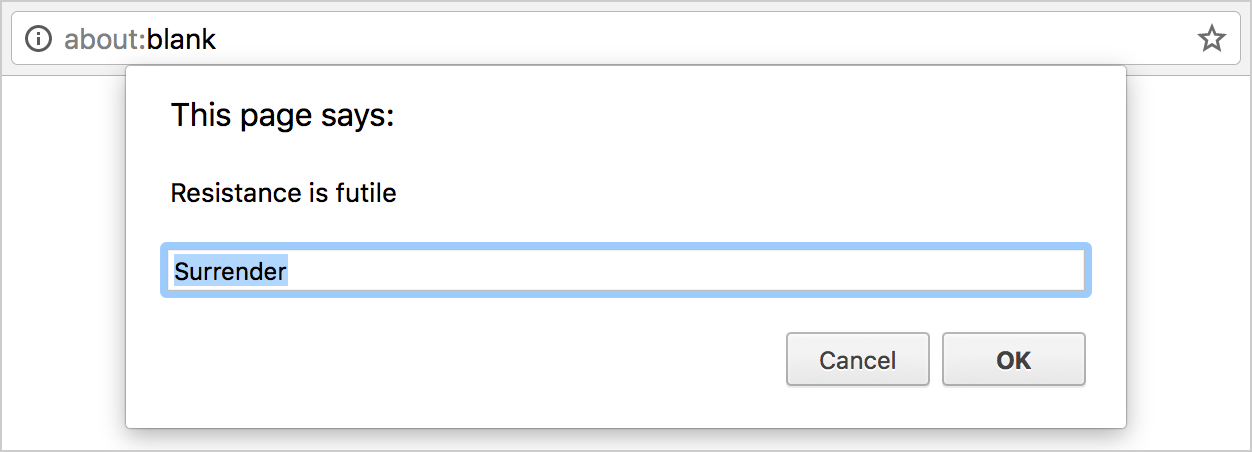1252x452 pixels.
Task: Focus the prompt text input field
Action: pyautogui.click(x=626, y=270)
